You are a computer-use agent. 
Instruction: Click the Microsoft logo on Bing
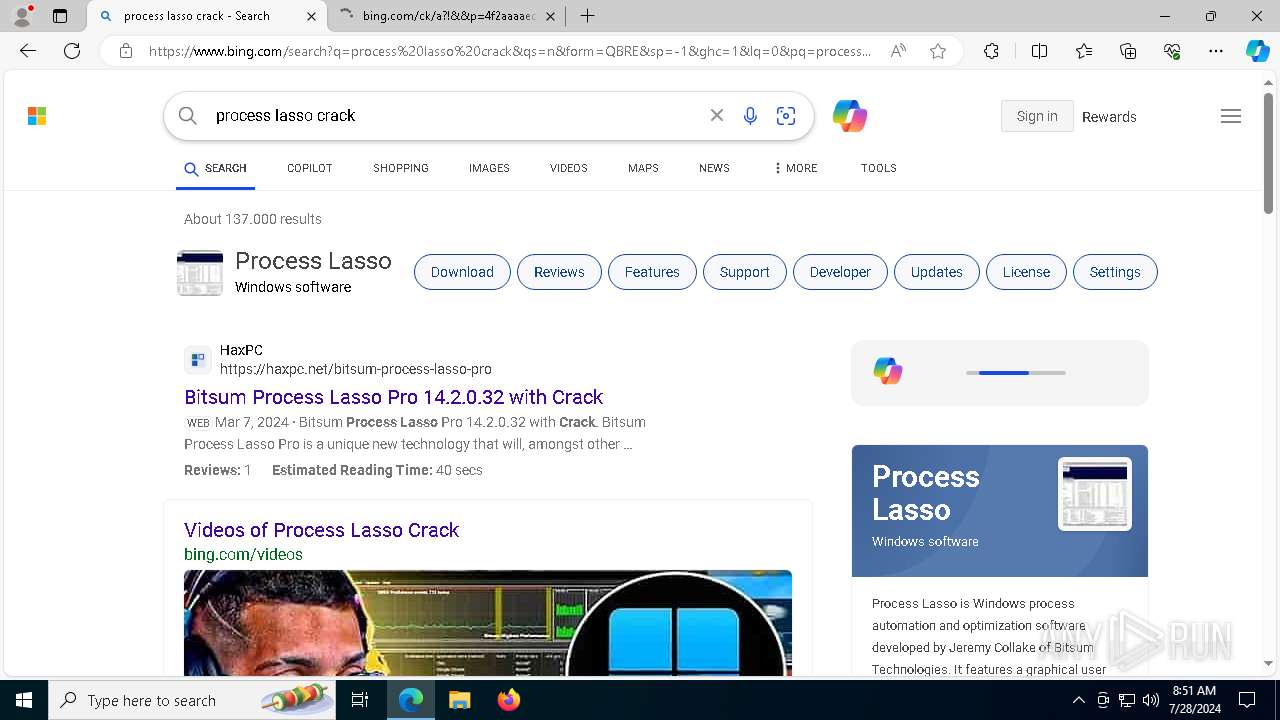(x=37, y=116)
